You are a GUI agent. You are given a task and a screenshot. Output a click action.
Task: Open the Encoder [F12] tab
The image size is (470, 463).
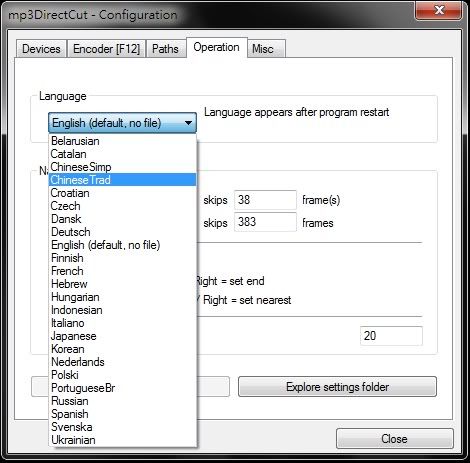click(106, 49)
